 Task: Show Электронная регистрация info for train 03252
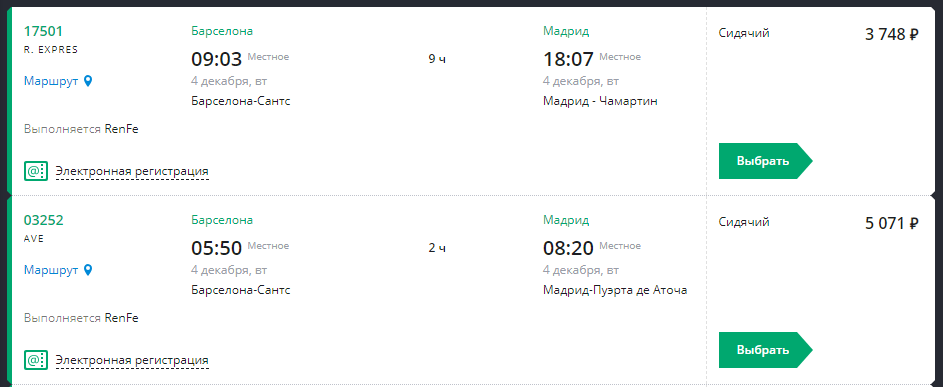click(x=132, y=361)
